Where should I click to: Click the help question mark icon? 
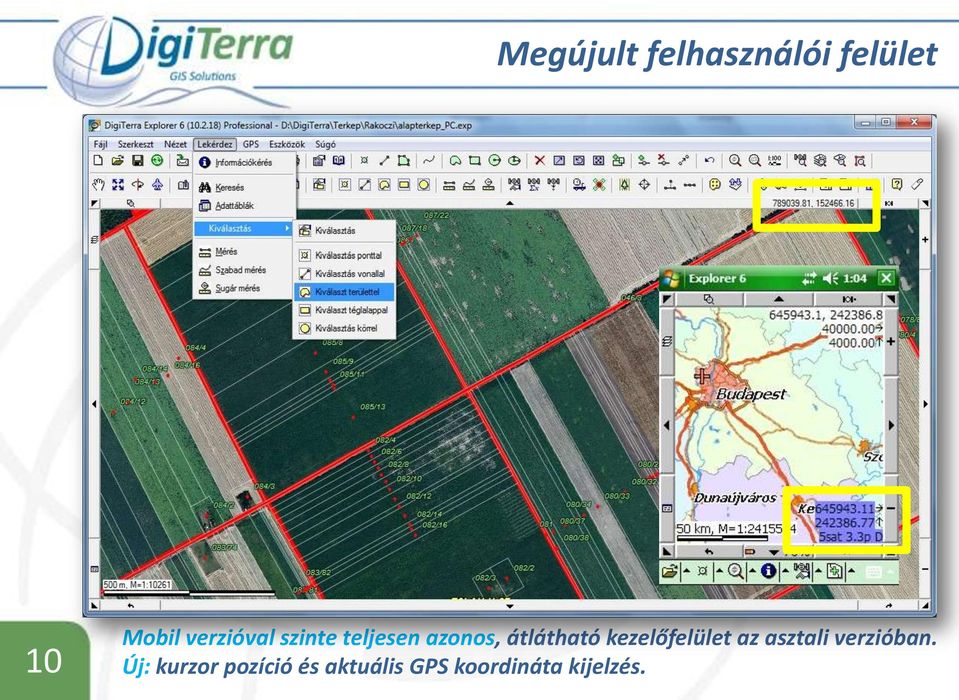[x=897, y=184]
